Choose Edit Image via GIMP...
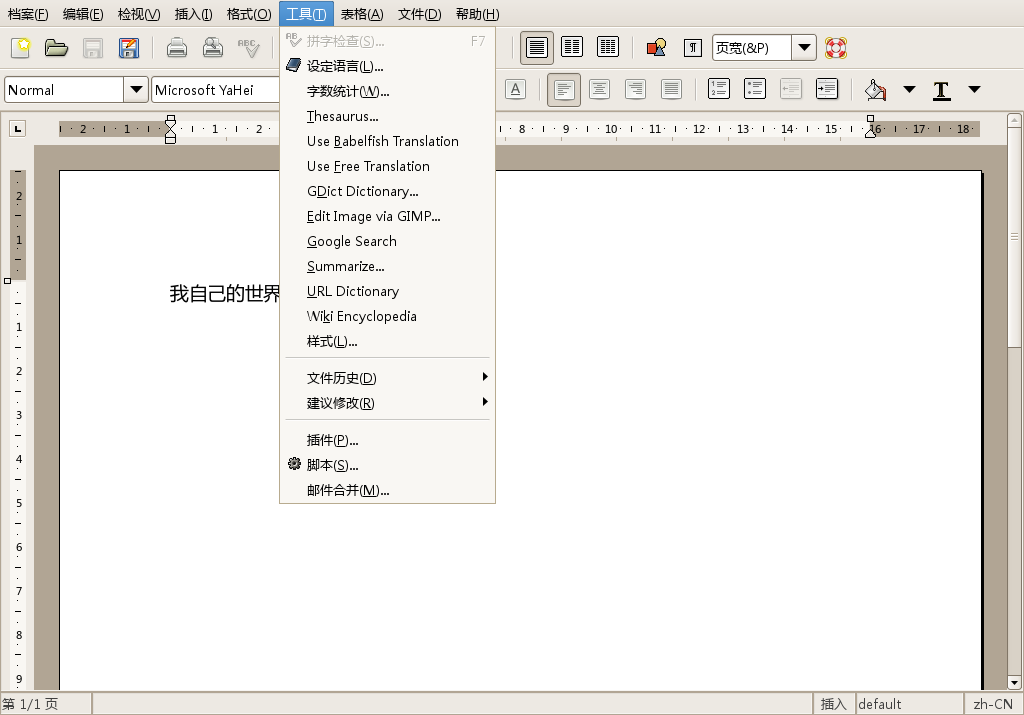 click(x=387, y=216)
